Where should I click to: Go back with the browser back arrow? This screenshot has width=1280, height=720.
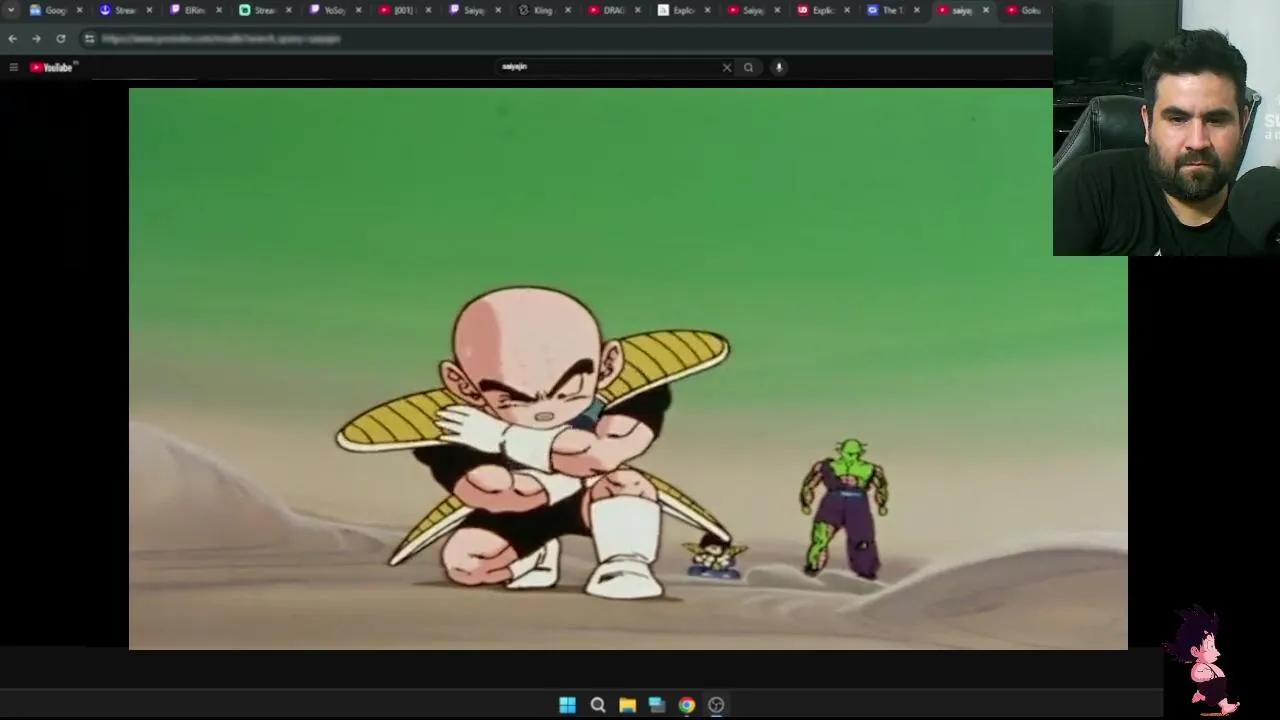click(12, 38)
